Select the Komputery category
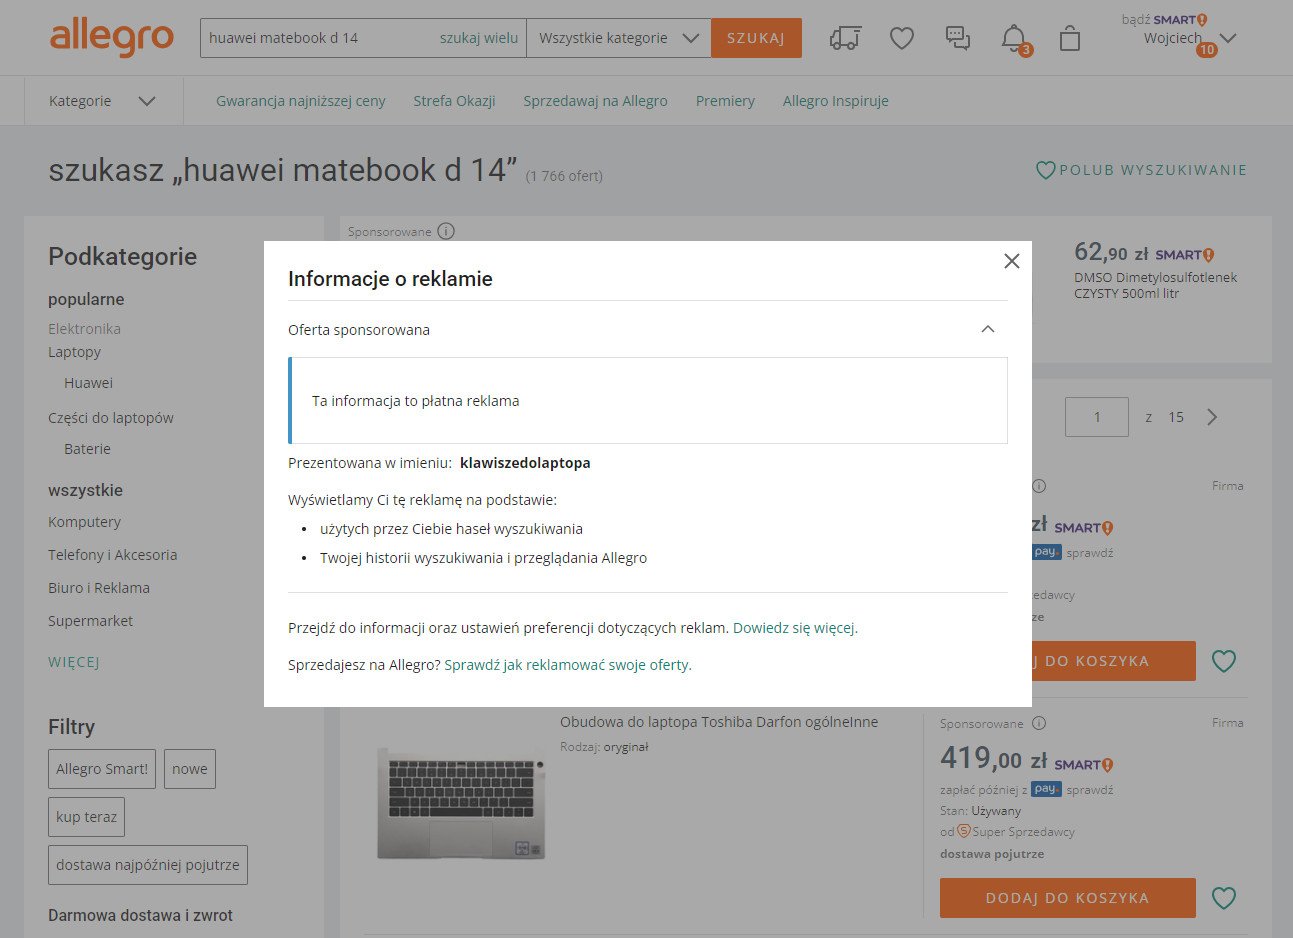The width and height of the screenshot is (1293, 938). (84, 522)
